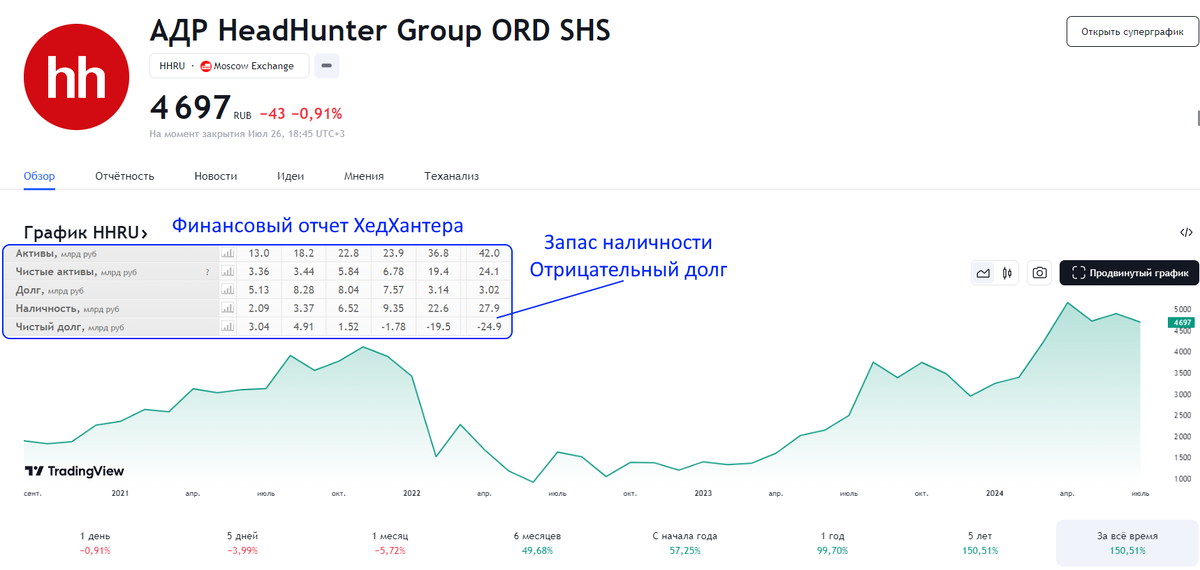
Task: Click the 27.9 cash value
Action: 491,309
